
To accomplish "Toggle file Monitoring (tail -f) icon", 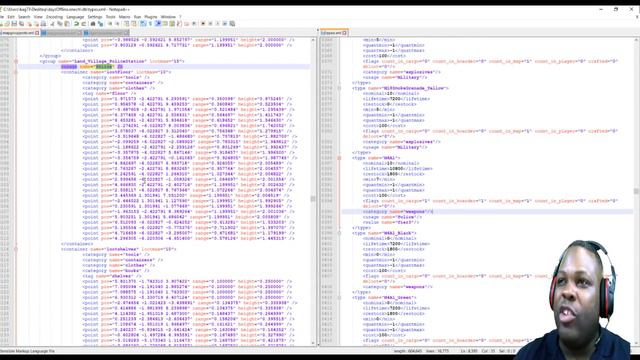I will pos(194,24).
